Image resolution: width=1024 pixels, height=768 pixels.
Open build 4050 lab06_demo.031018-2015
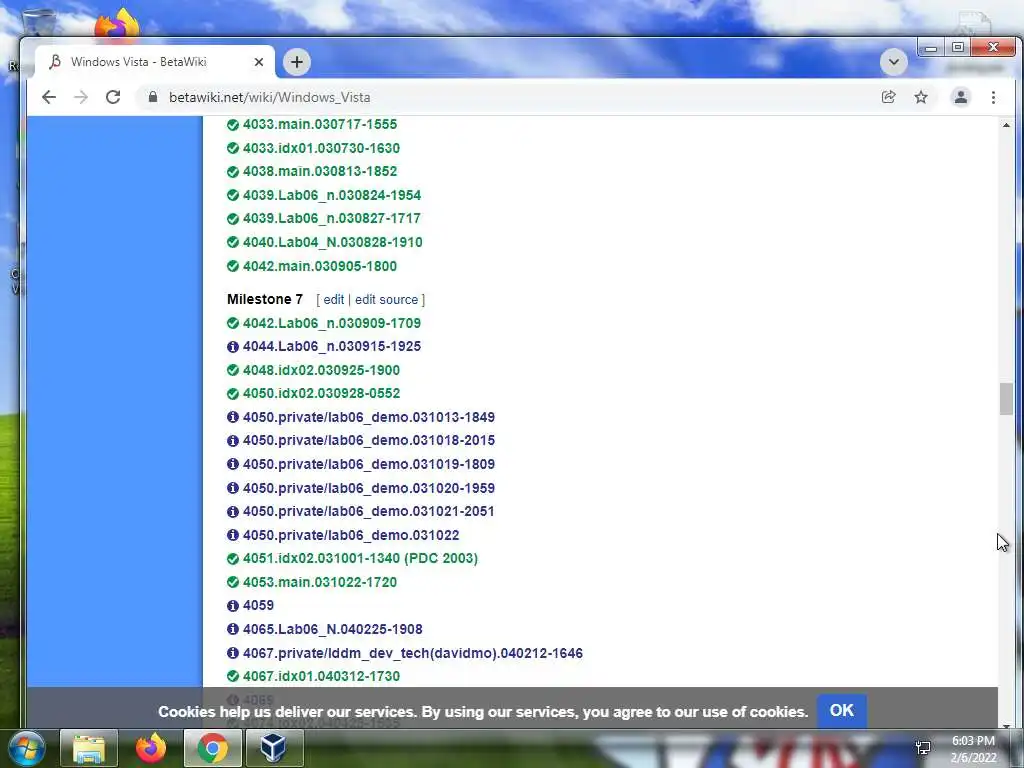[x=369, y=441]
